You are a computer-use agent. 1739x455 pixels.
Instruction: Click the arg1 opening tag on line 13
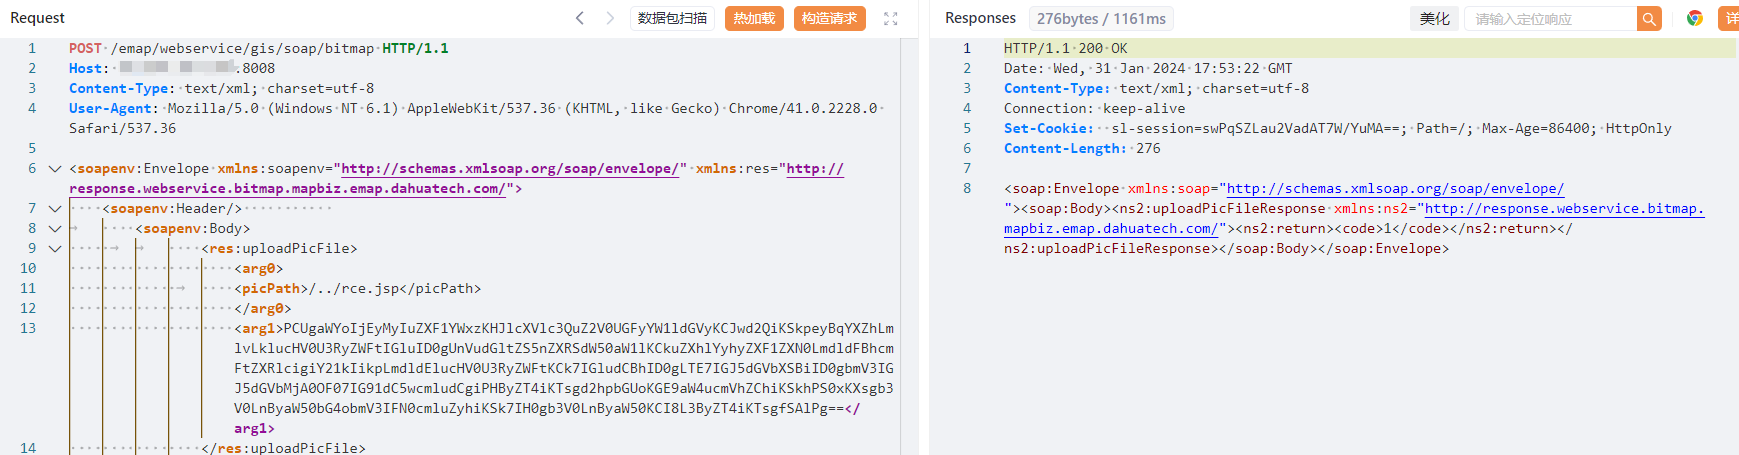(259, 328)
